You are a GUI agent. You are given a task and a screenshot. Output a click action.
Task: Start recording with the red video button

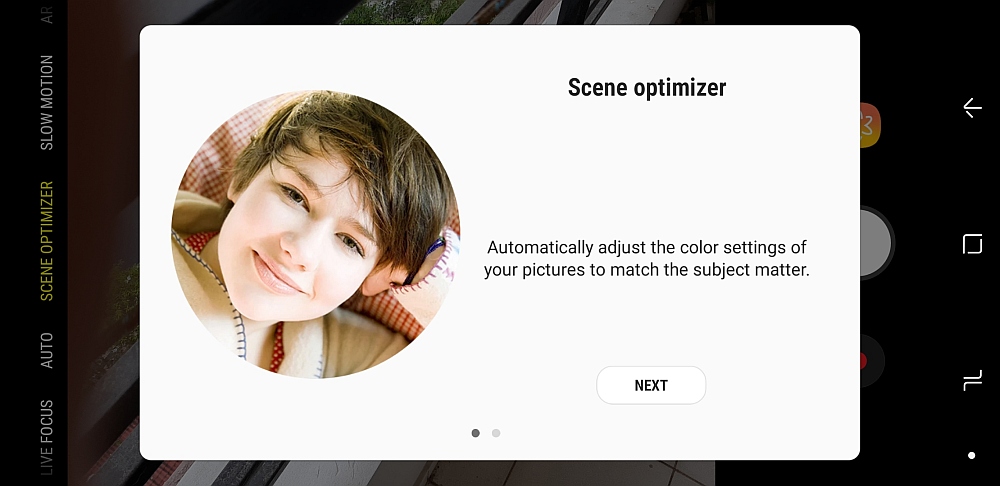pyautogui.click(x=871, y=361)
